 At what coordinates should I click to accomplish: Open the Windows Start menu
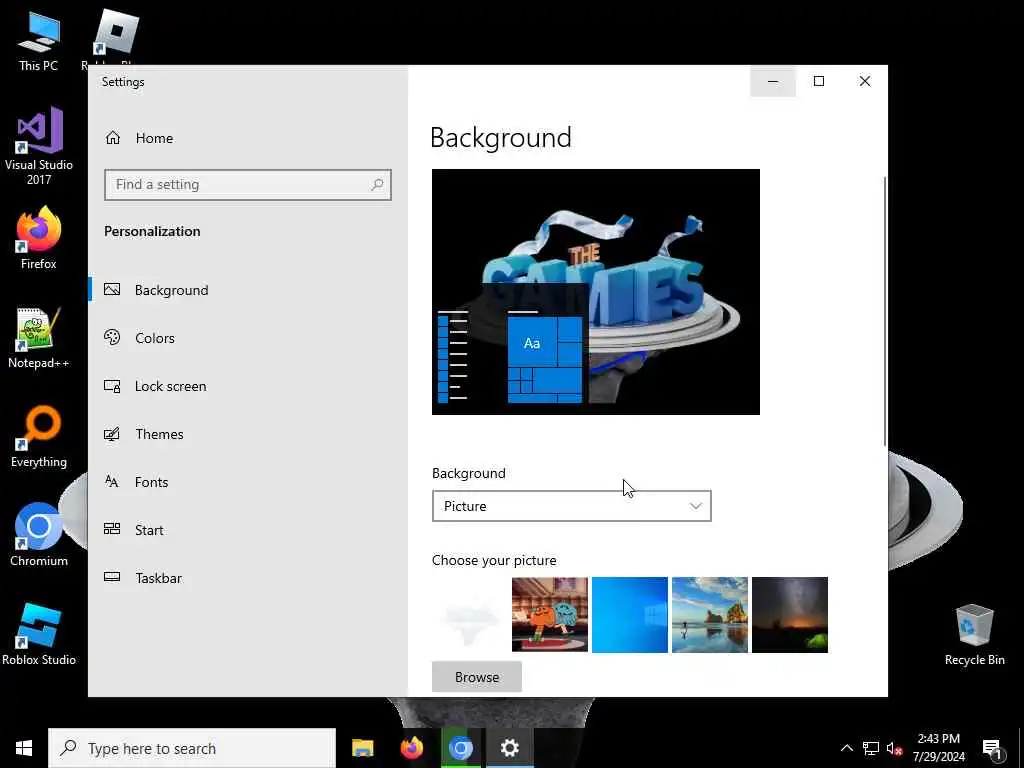coord(24,748)
